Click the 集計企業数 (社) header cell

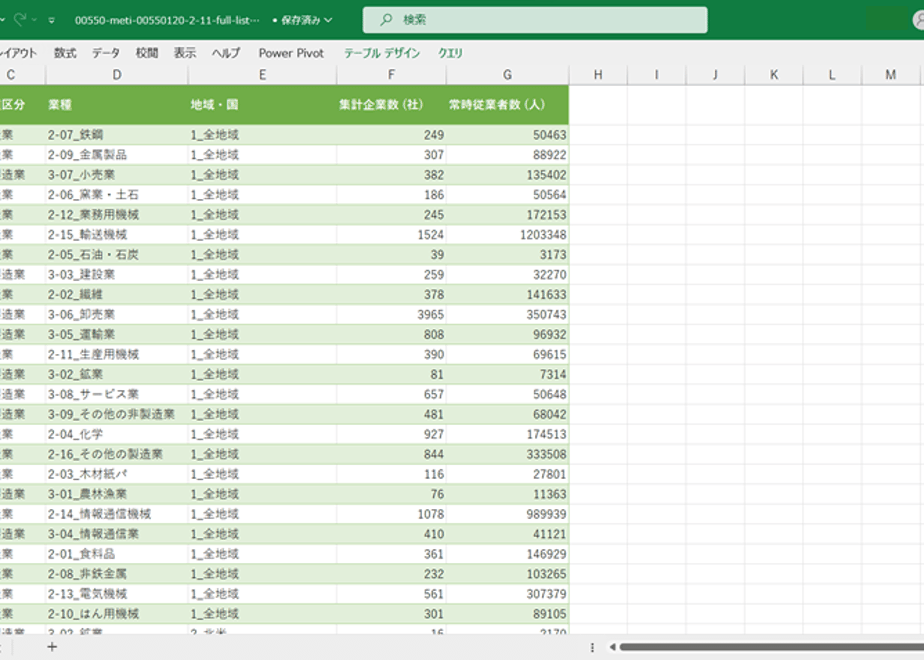(391, 105)
